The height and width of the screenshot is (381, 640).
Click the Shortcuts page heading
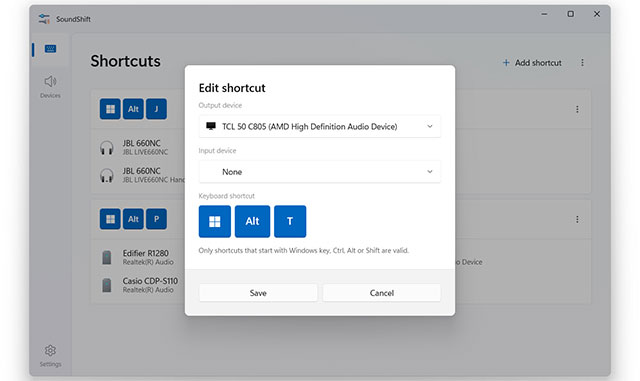coord(125,61)
